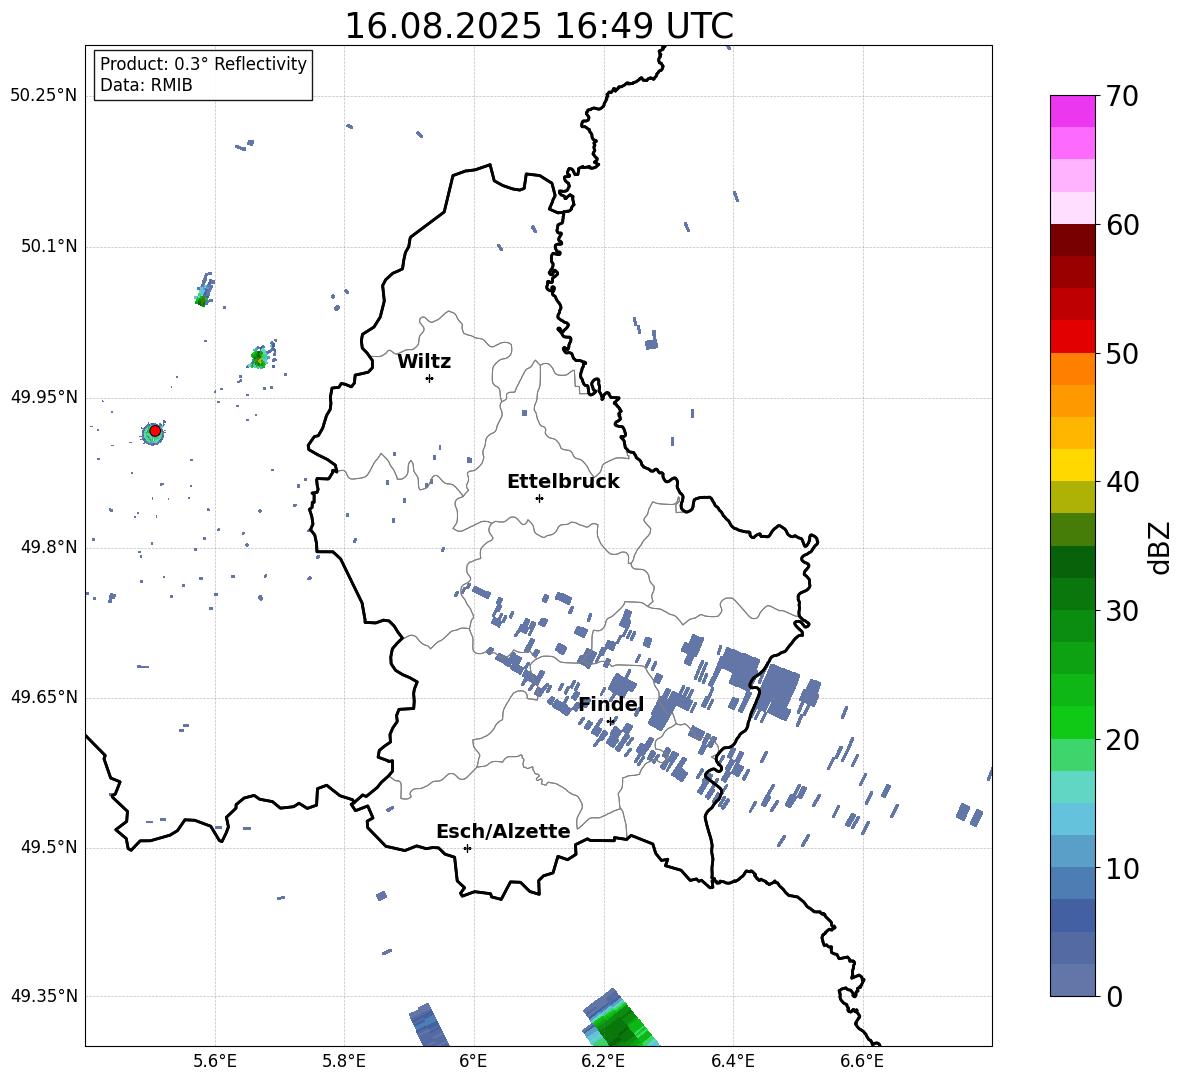Click the 30 value on colorbar
1184x1081 pixels.
click(1122, 611)
